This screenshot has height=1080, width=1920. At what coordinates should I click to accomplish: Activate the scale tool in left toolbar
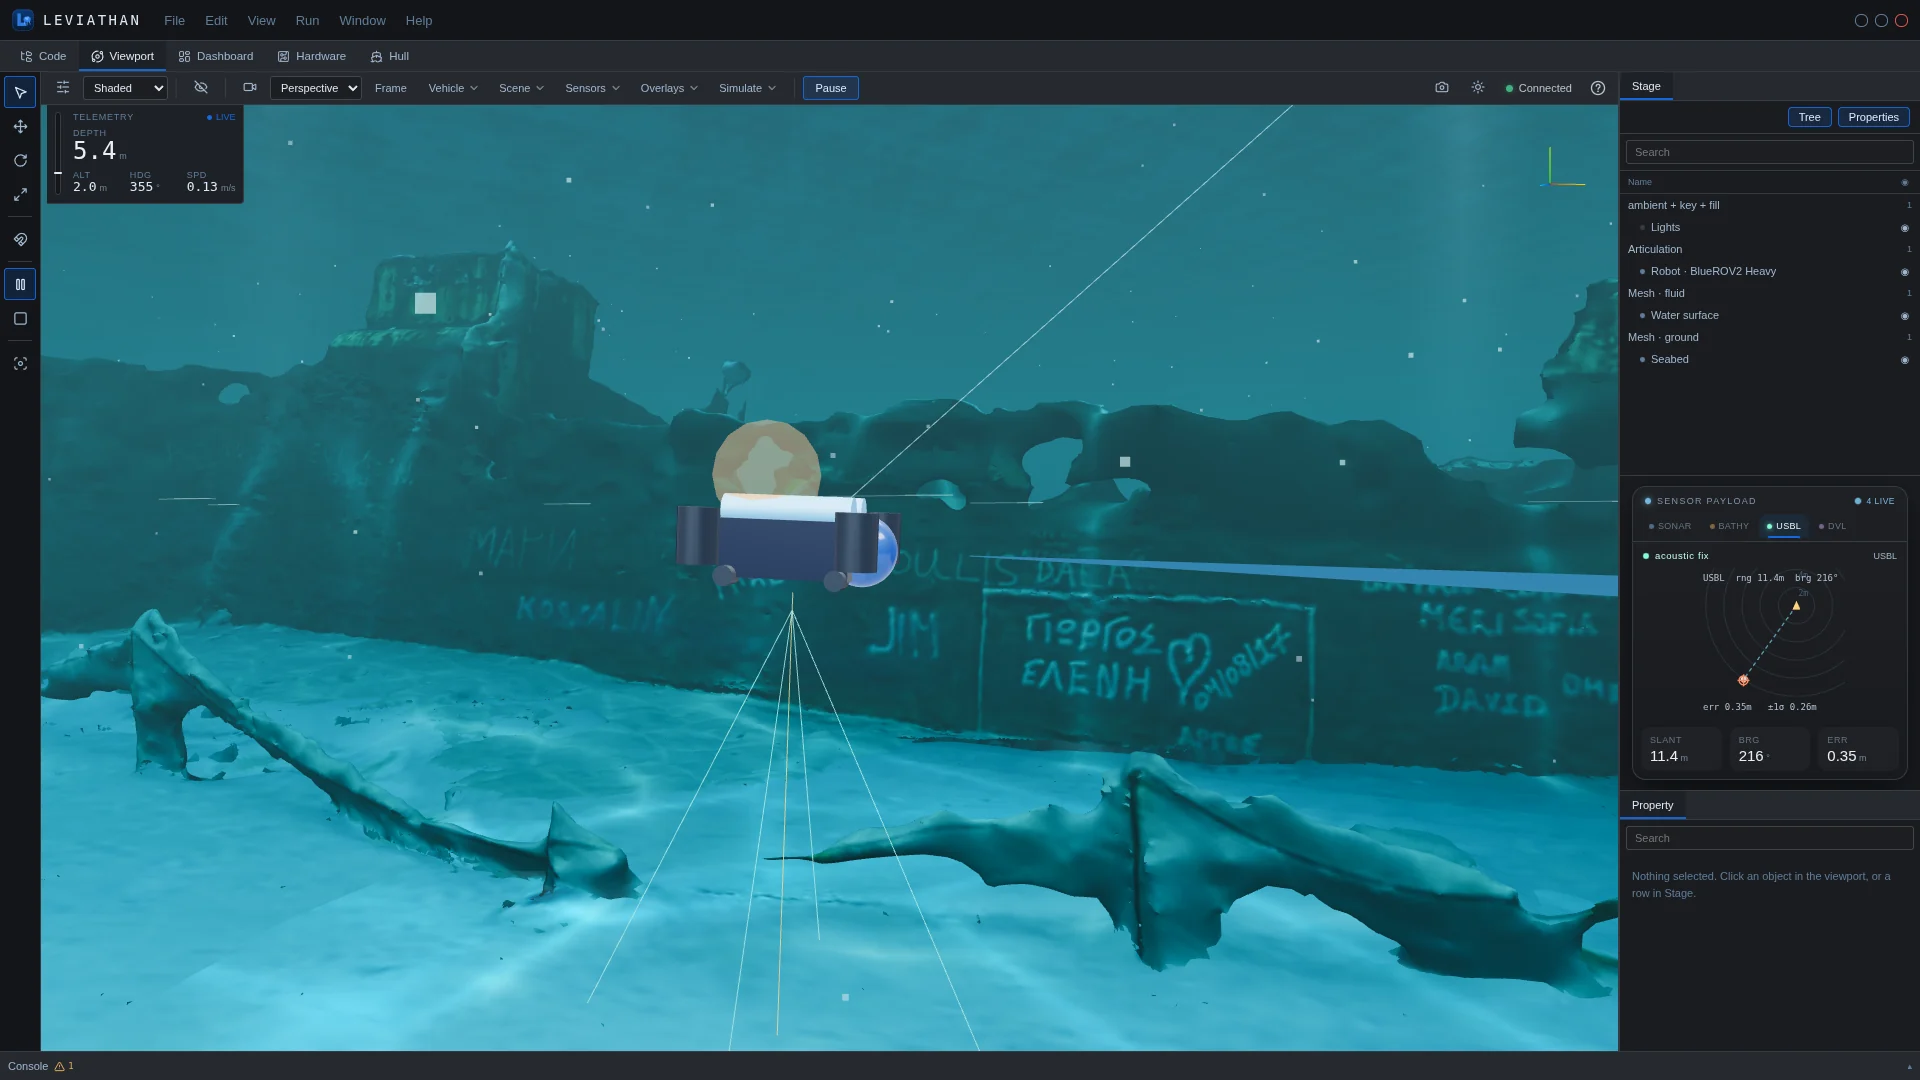(x=20, y=195)
